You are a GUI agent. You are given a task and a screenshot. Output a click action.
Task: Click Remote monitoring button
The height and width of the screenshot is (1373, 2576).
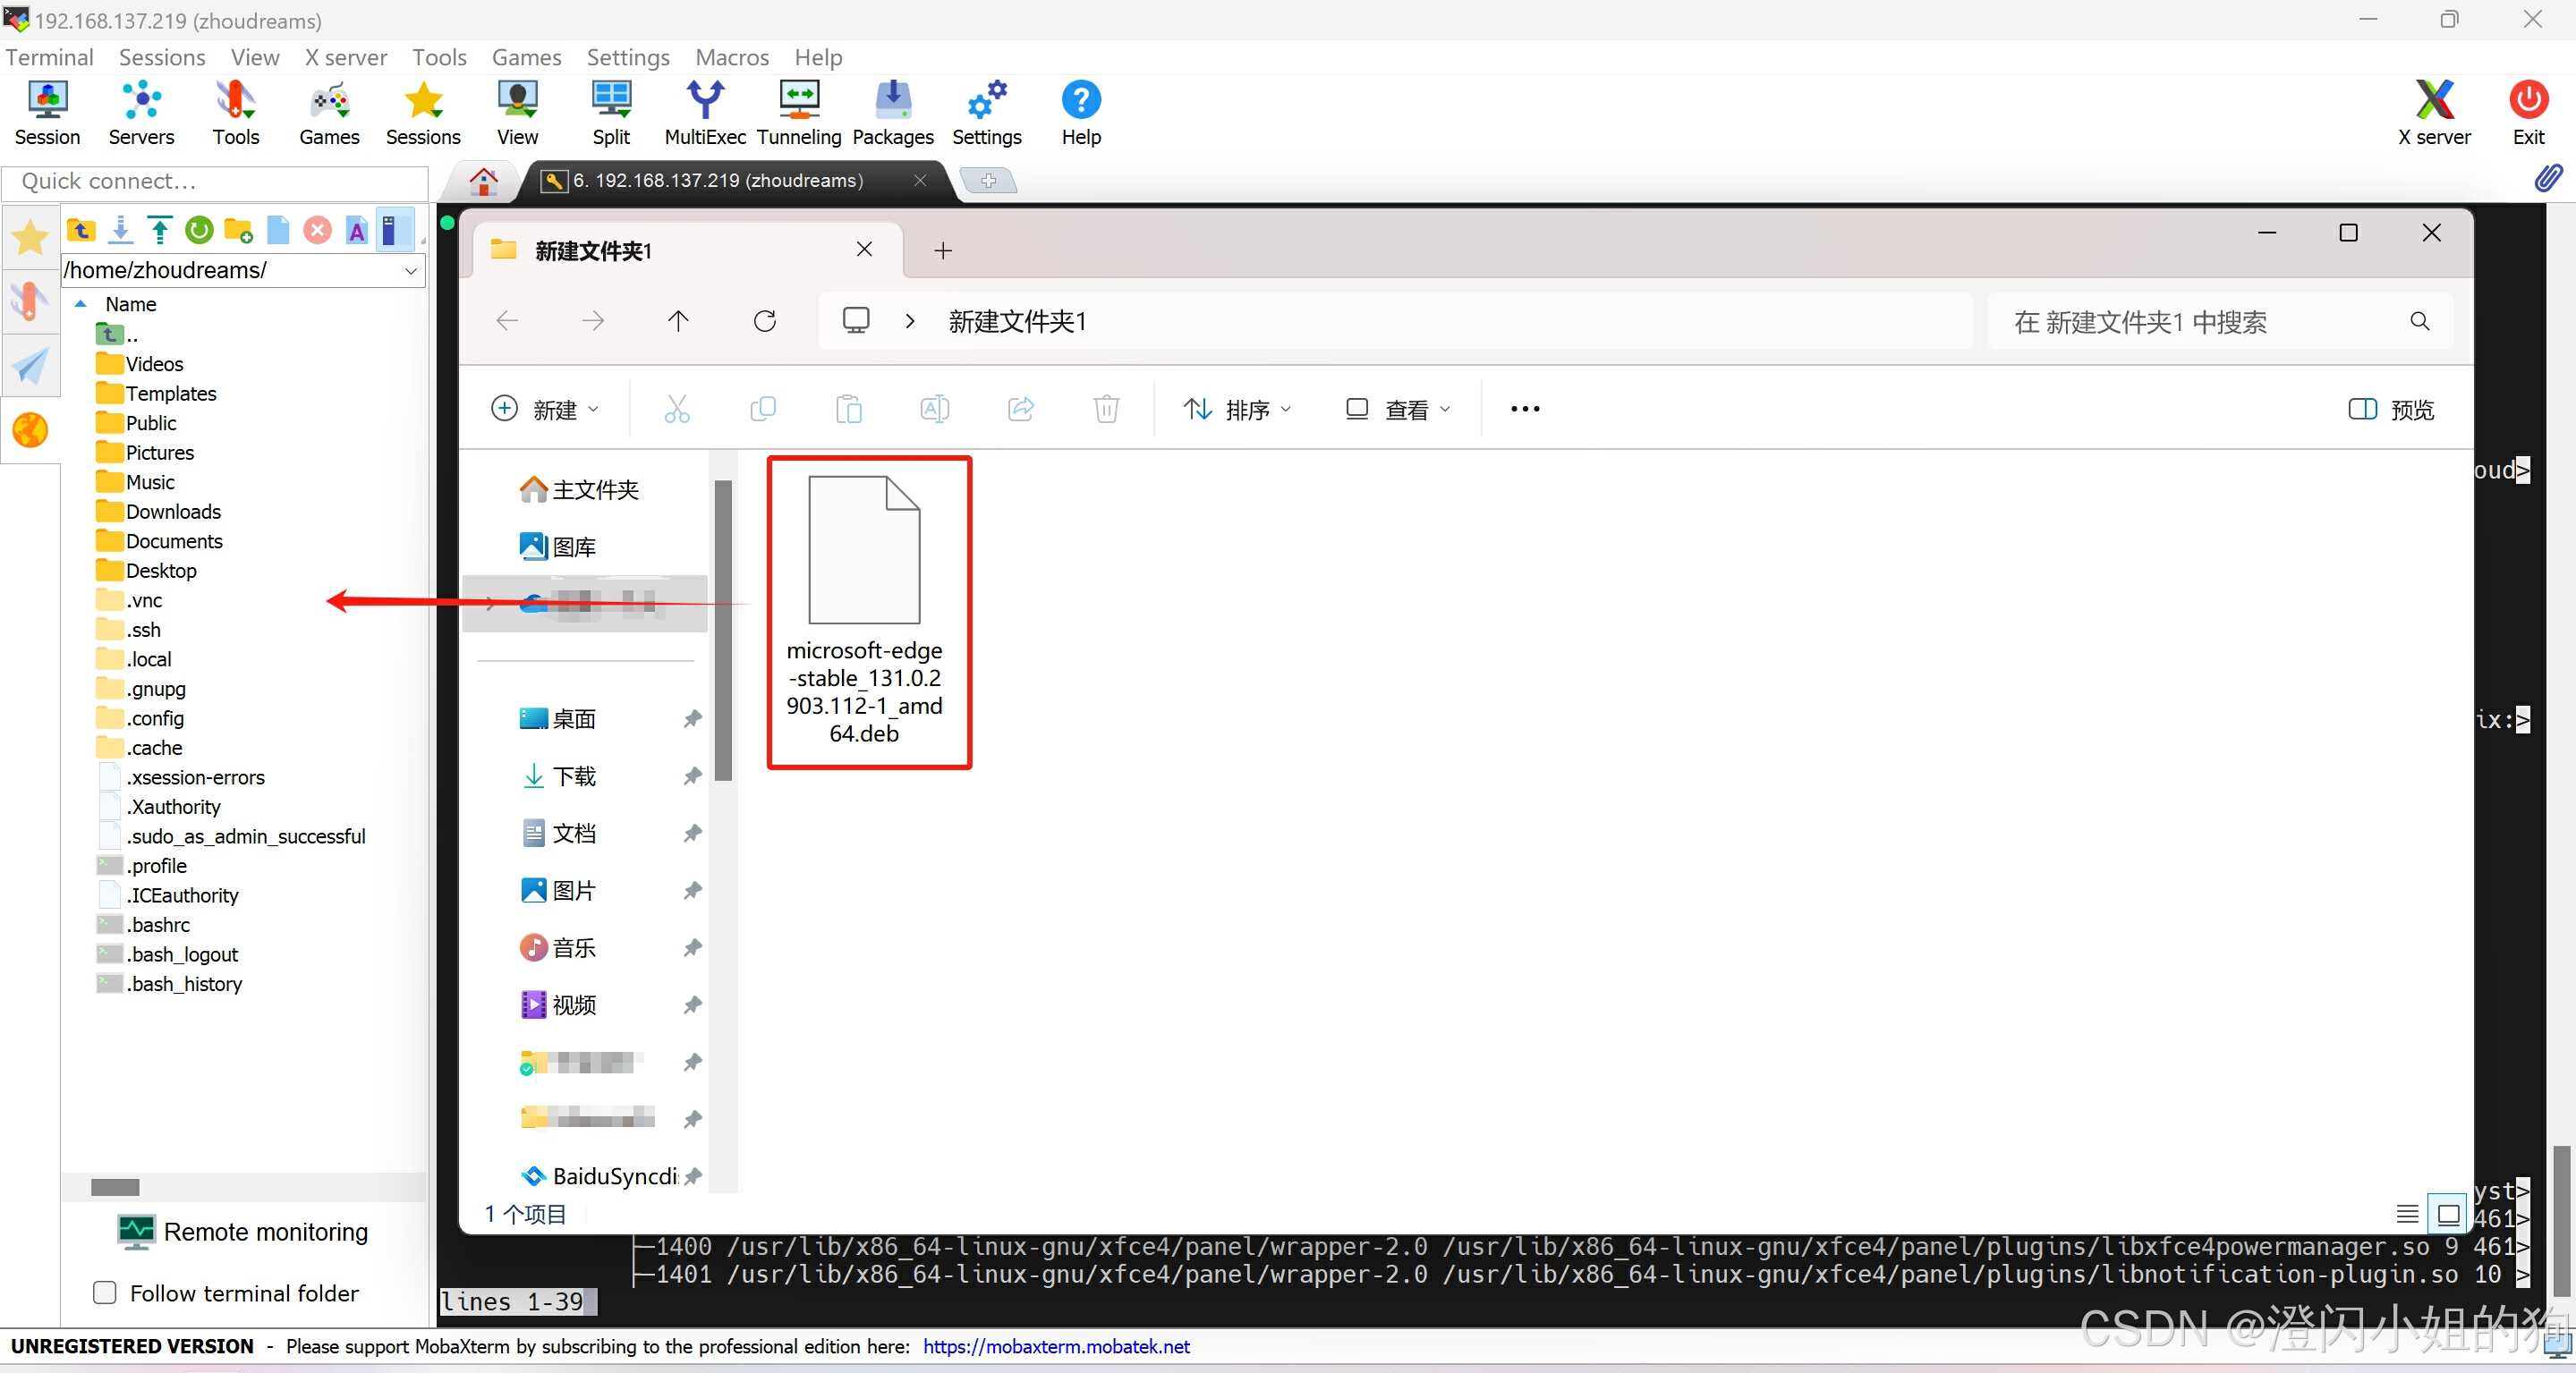243,1232
